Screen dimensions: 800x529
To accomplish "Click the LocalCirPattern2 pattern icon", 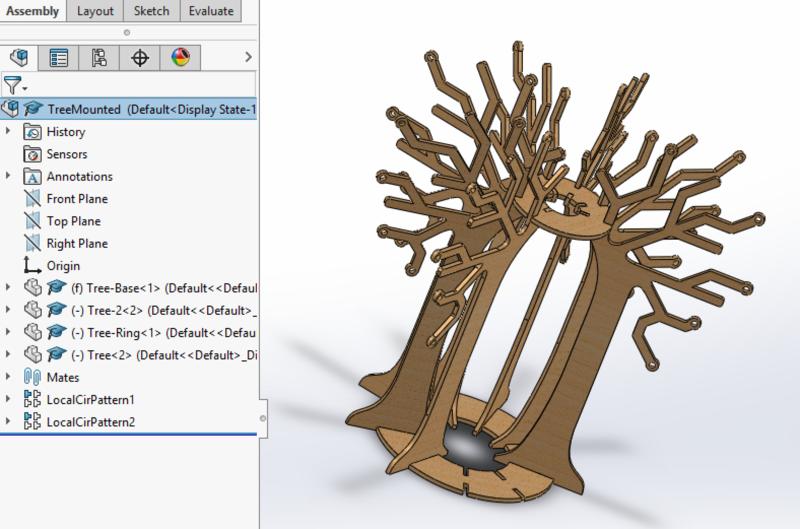I will (32, 421).
